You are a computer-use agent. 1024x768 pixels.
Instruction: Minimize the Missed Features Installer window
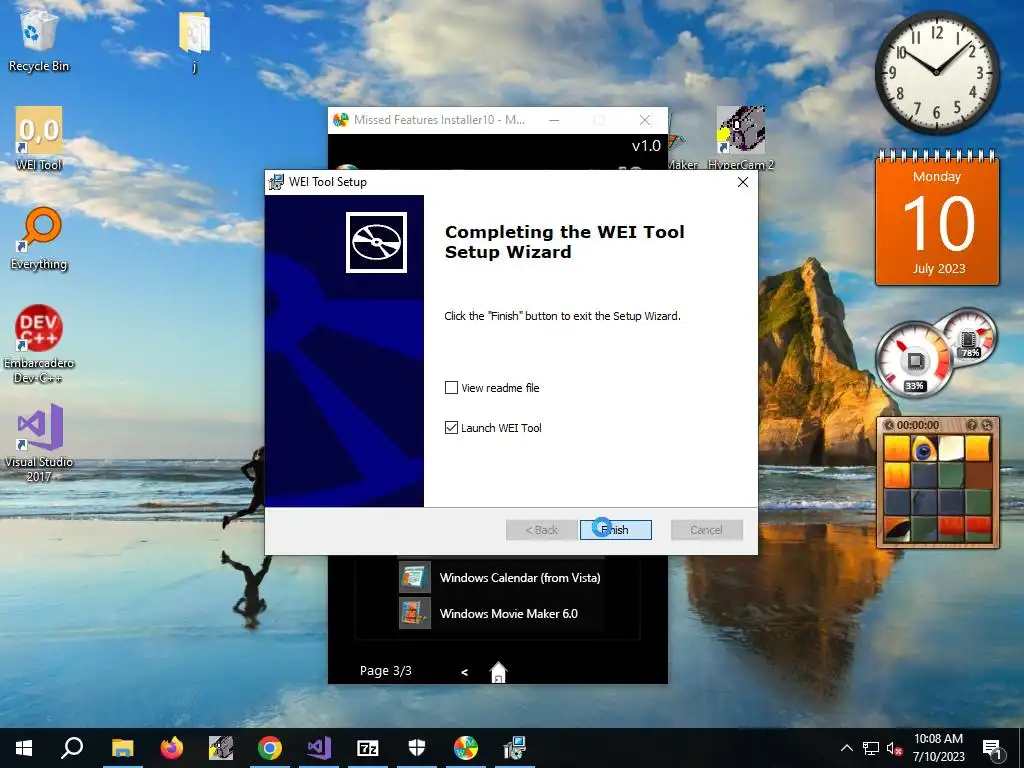(554, 120)
